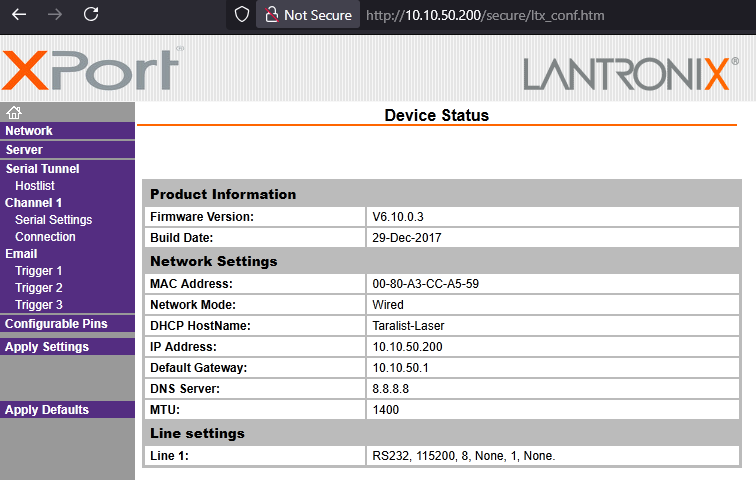756x480 pixels.
Task: Click the XPort logo
Action: 92,69
